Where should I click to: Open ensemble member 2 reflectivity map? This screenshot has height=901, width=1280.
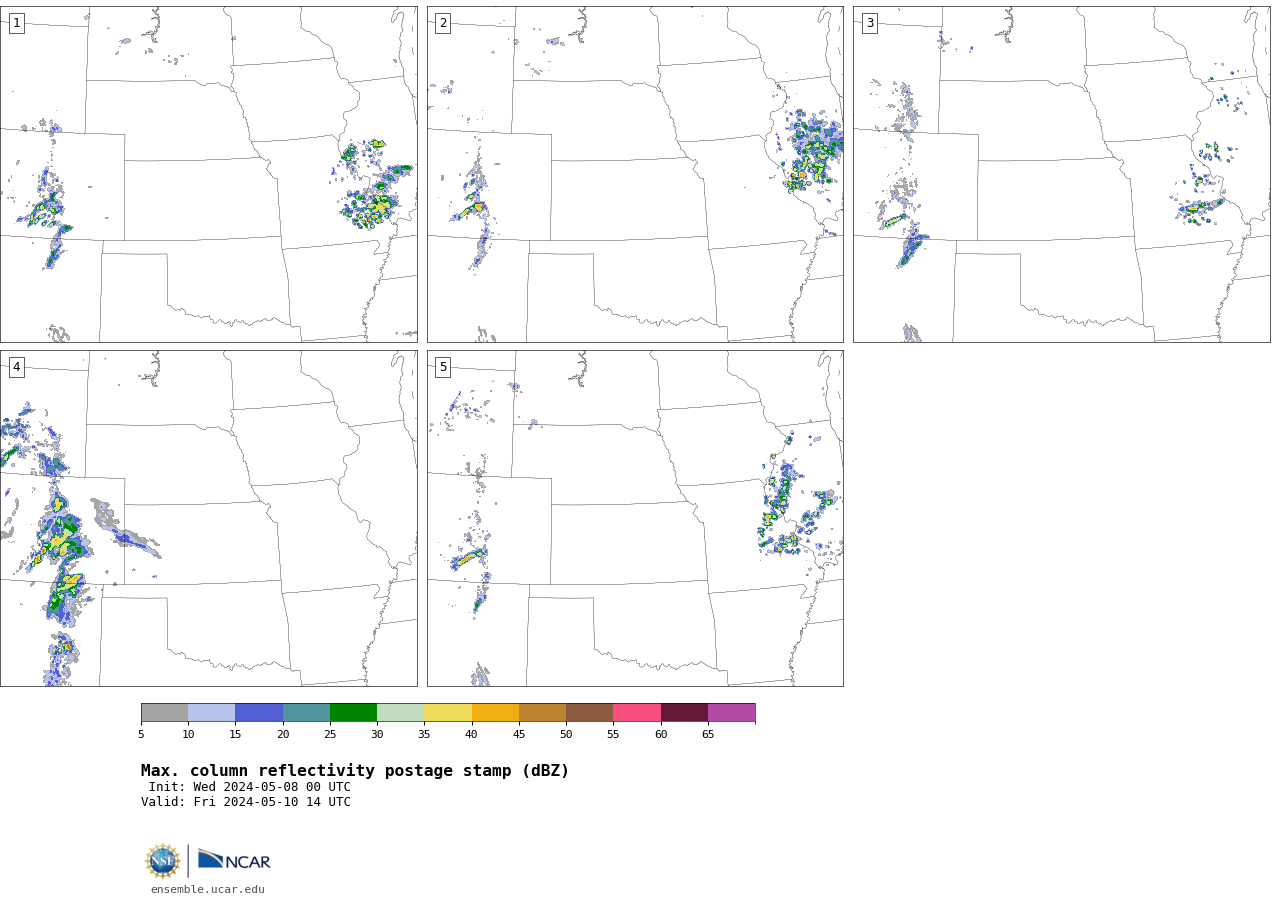point(635,174)
